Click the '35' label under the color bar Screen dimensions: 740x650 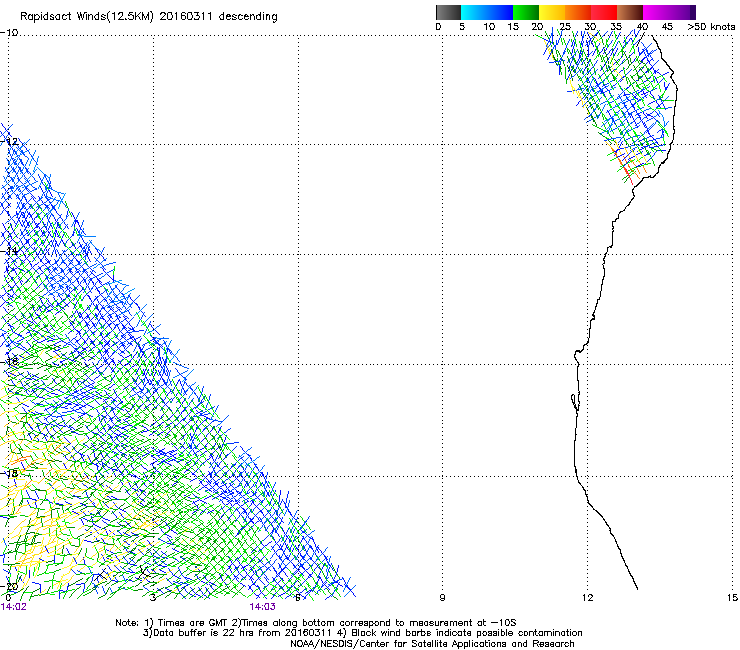pyautogui.click(x=616, y=26)
